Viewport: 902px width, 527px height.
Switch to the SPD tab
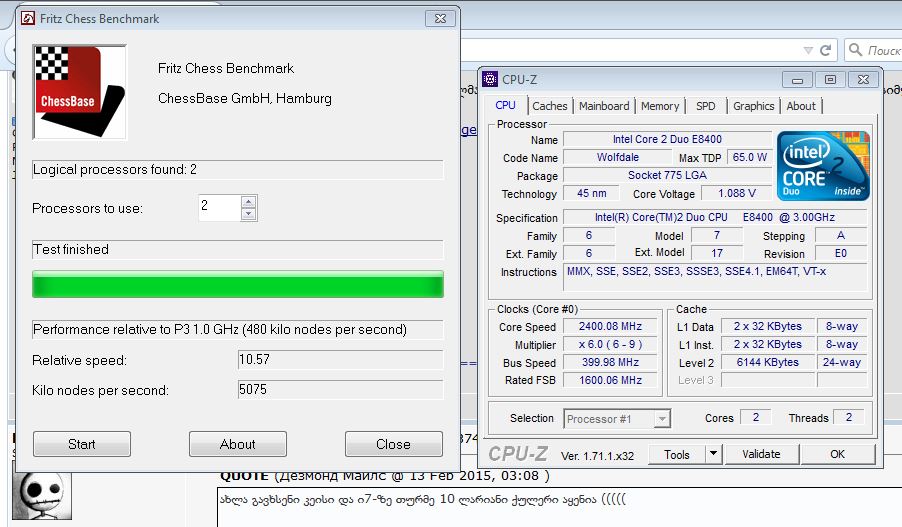click(x=705, y=106)
